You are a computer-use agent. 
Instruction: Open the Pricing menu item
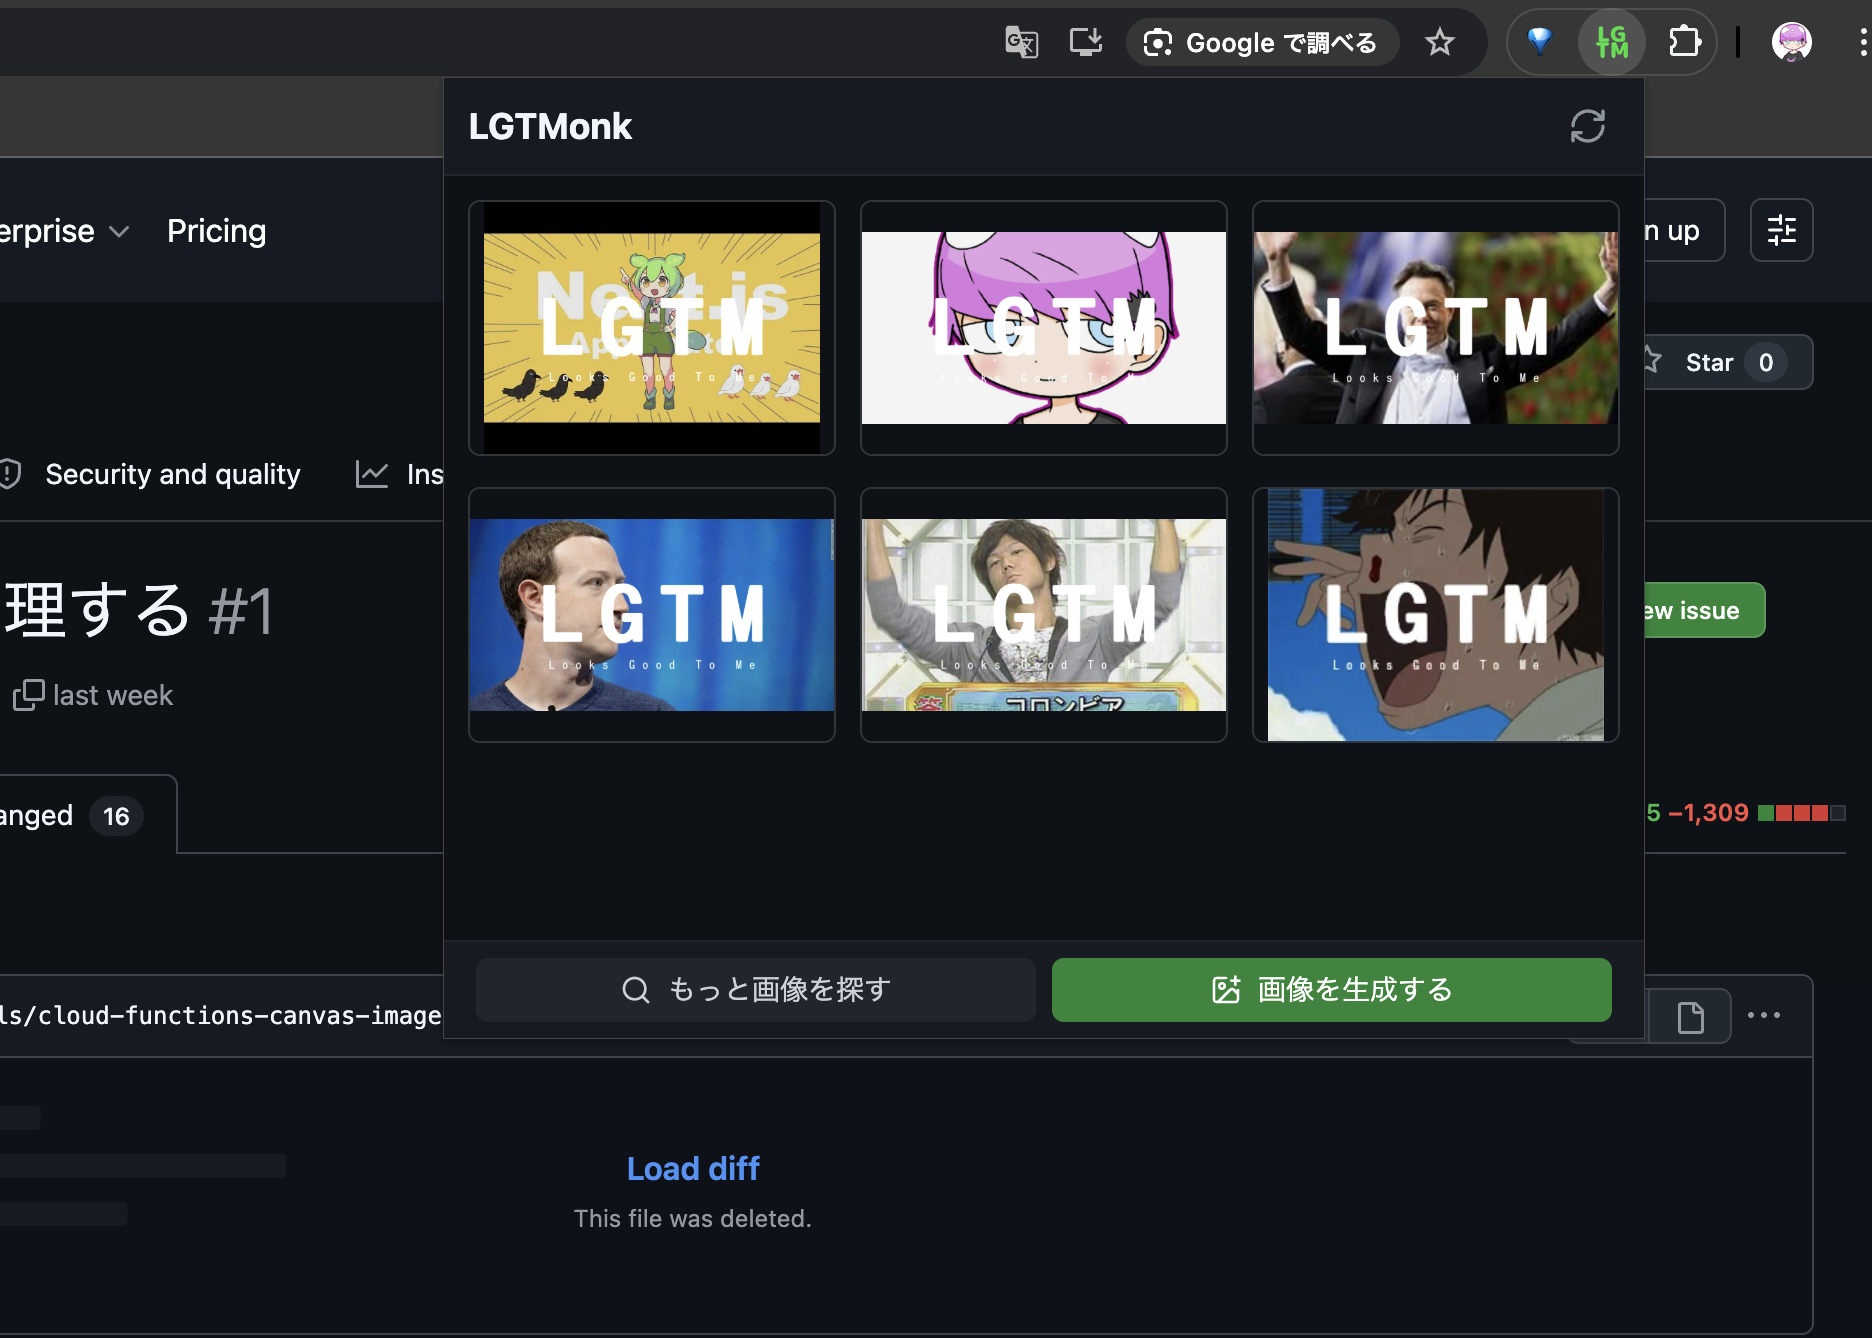click(216, 231)
